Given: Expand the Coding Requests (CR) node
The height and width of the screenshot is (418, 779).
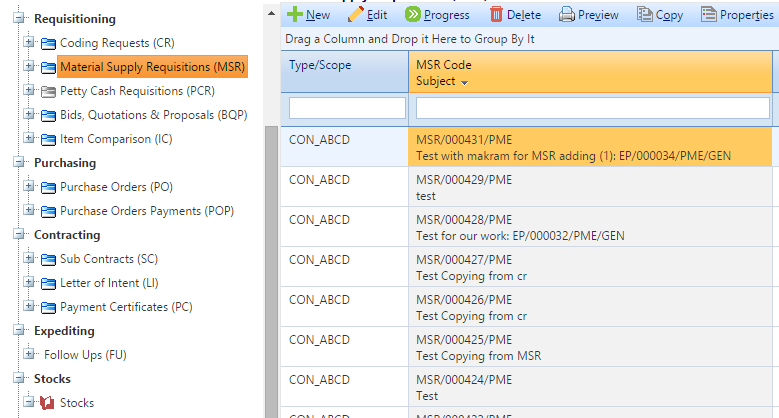Looking at the screenshot, I should pos(29,42).
